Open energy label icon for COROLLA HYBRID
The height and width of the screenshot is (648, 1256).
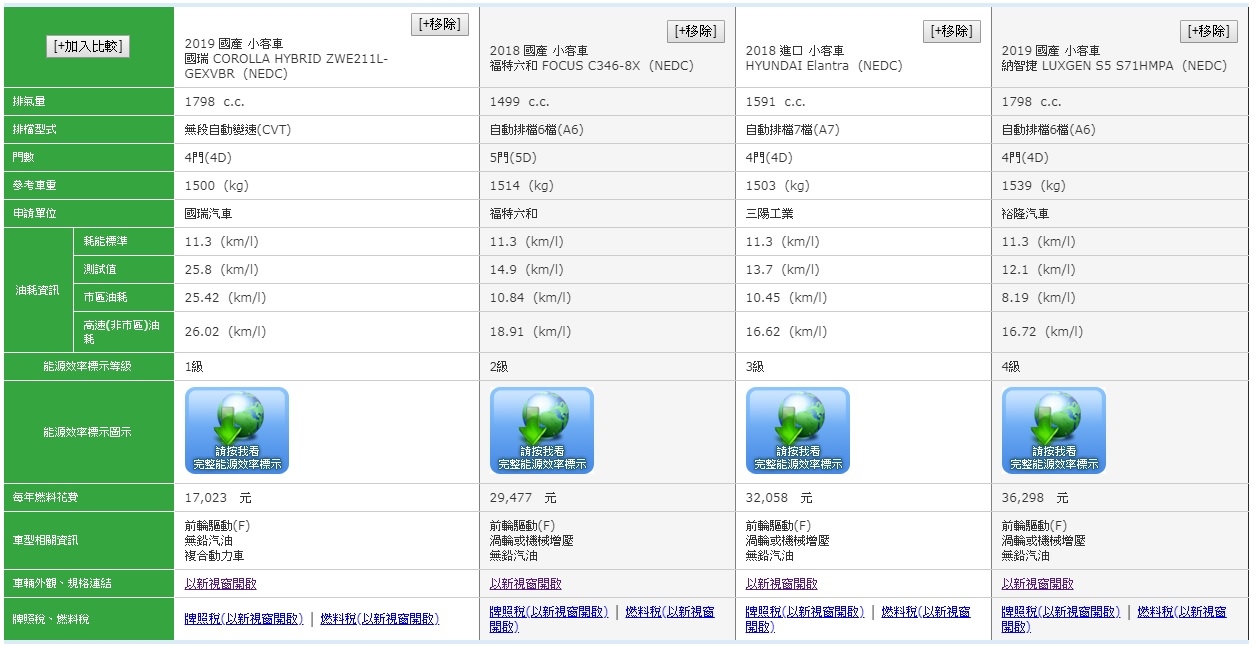tap(237, 430)
